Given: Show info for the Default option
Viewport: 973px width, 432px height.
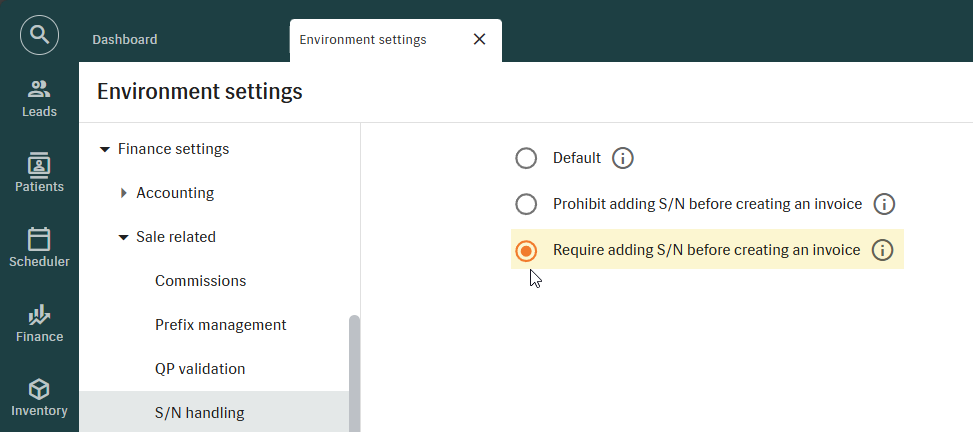Looking at the screenshot, I should 623,158.
